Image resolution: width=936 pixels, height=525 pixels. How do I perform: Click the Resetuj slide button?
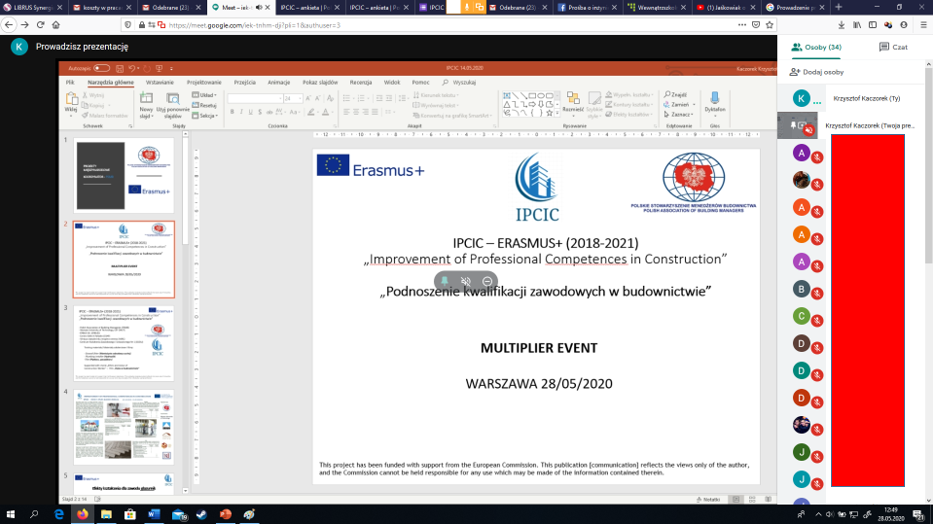[x=205, y=105]
